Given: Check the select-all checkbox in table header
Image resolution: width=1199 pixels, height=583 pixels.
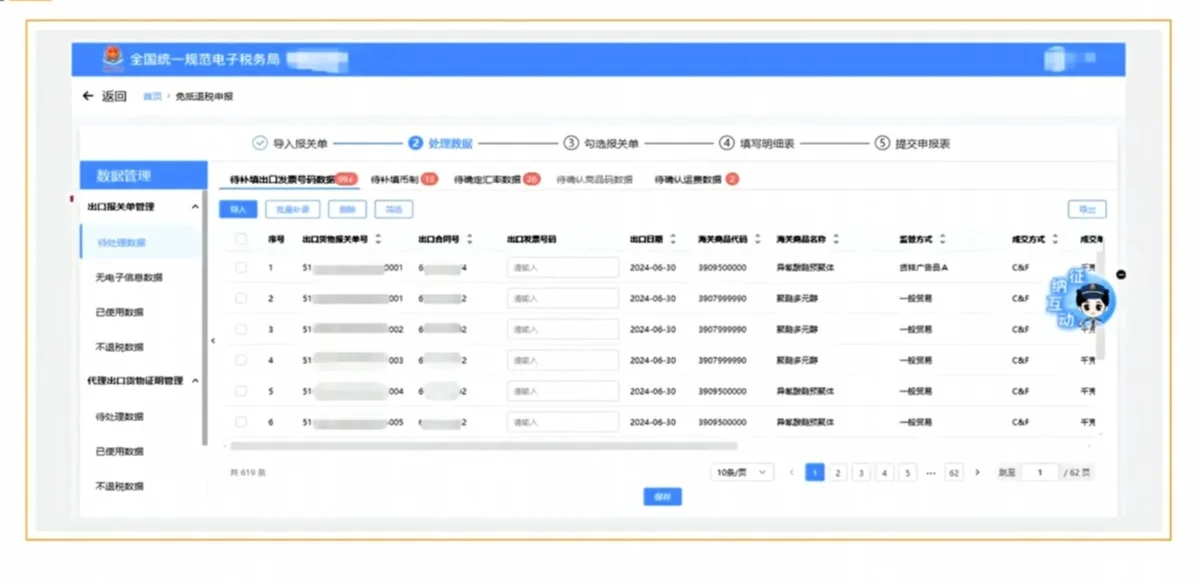Looking at the screenshot, I should click(241, 238).
